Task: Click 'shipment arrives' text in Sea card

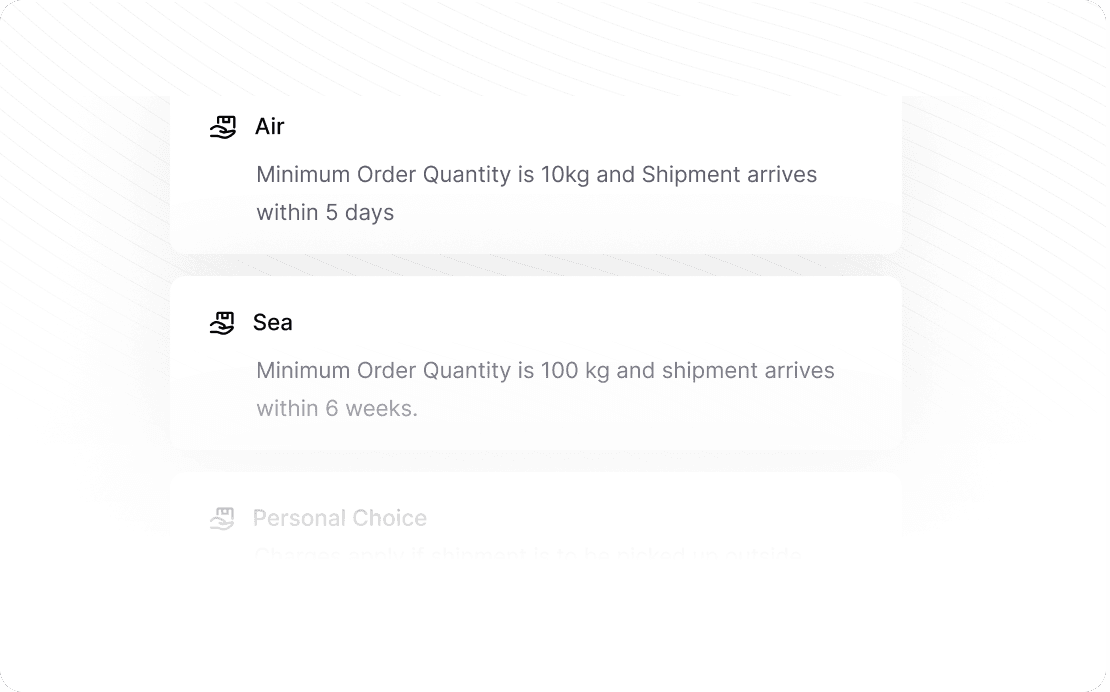Action: 748,370
